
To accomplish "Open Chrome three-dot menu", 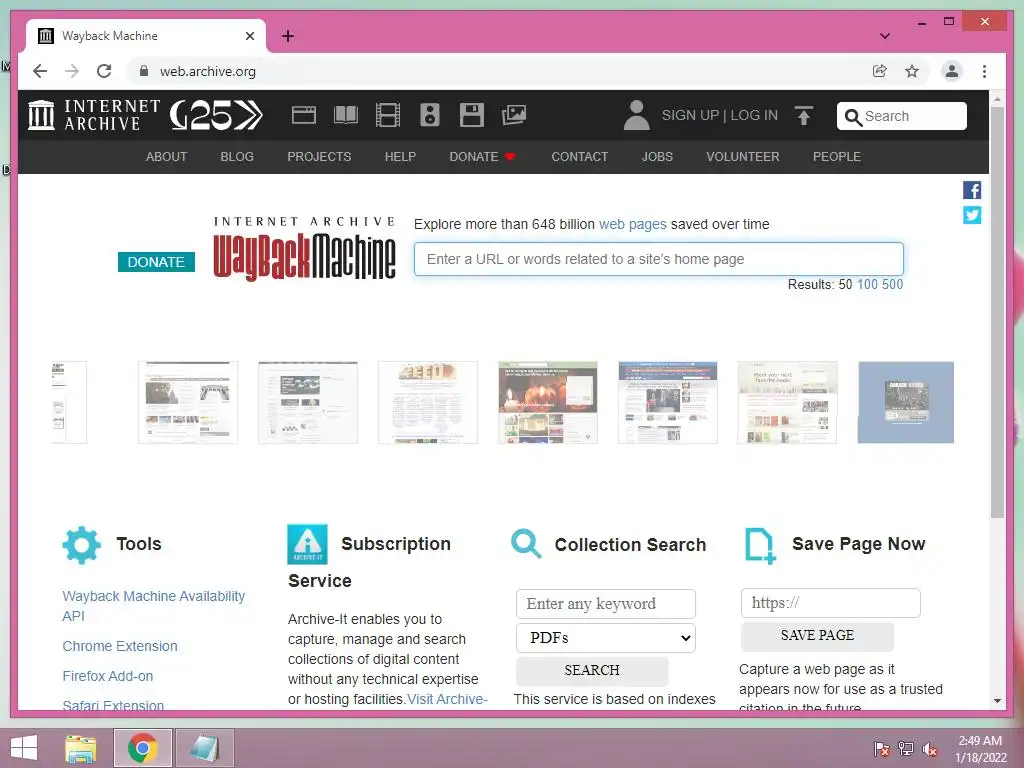I will point(984,71).
